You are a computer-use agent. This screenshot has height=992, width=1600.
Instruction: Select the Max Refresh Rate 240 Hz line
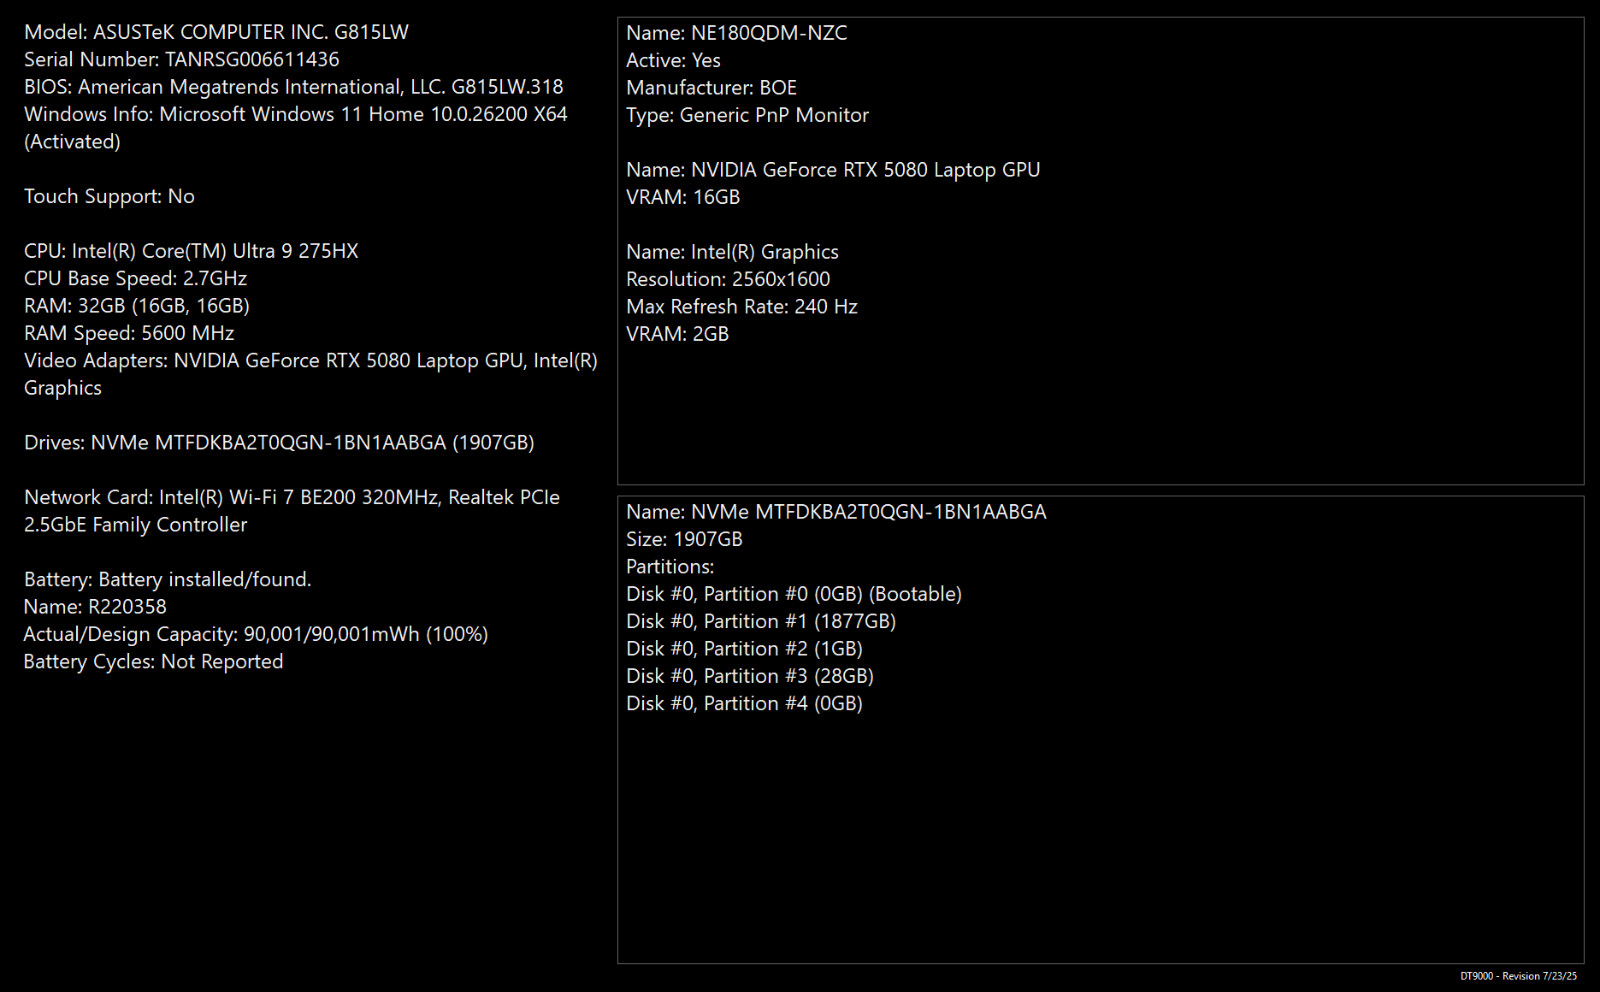(742, 307)
